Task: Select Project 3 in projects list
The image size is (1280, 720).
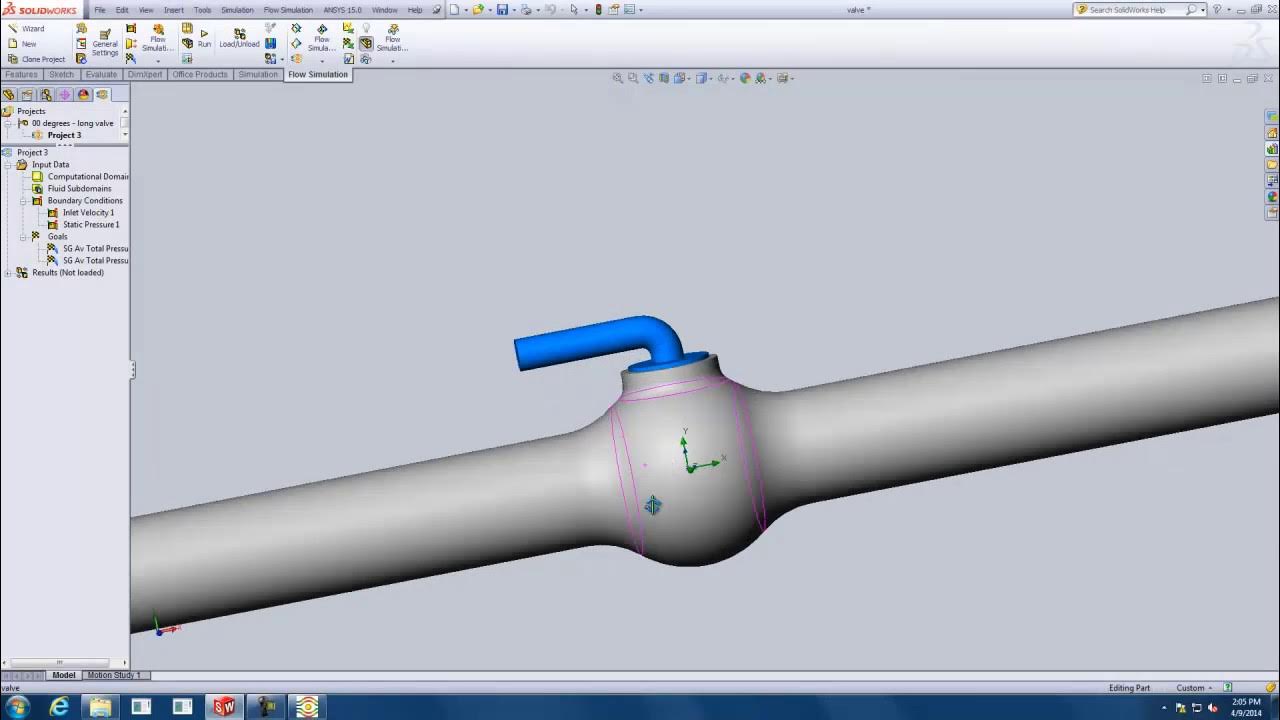Action: pyautogui.click(x=64, y=135)
